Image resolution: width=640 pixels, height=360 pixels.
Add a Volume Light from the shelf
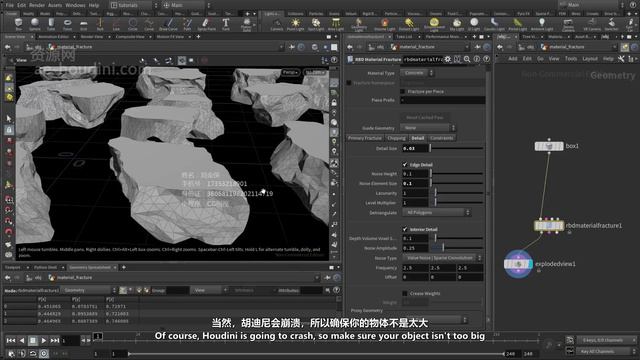(x=384, y=24)
